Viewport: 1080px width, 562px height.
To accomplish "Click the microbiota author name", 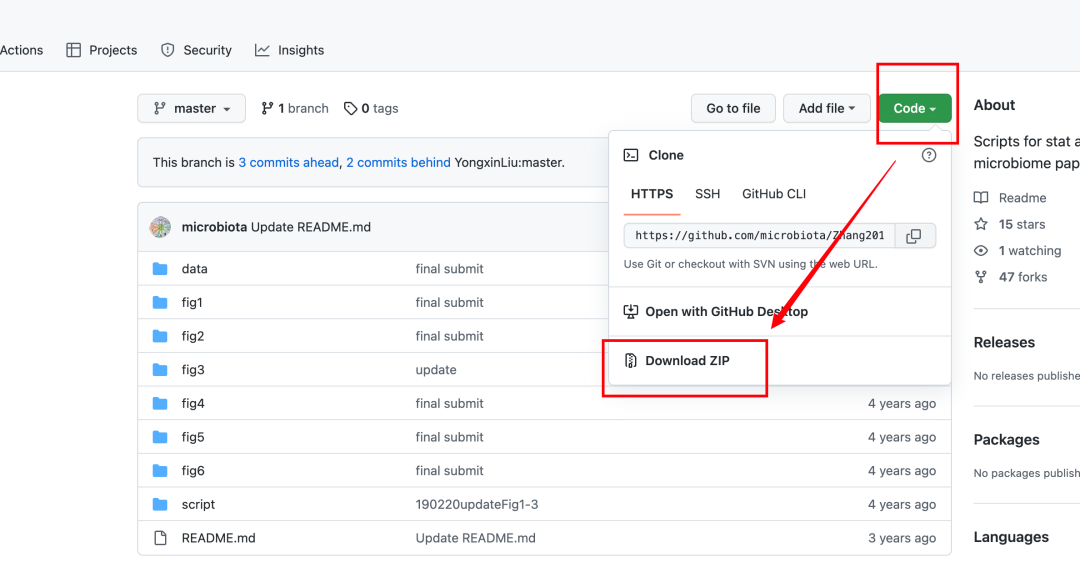I will click(214, 227).
